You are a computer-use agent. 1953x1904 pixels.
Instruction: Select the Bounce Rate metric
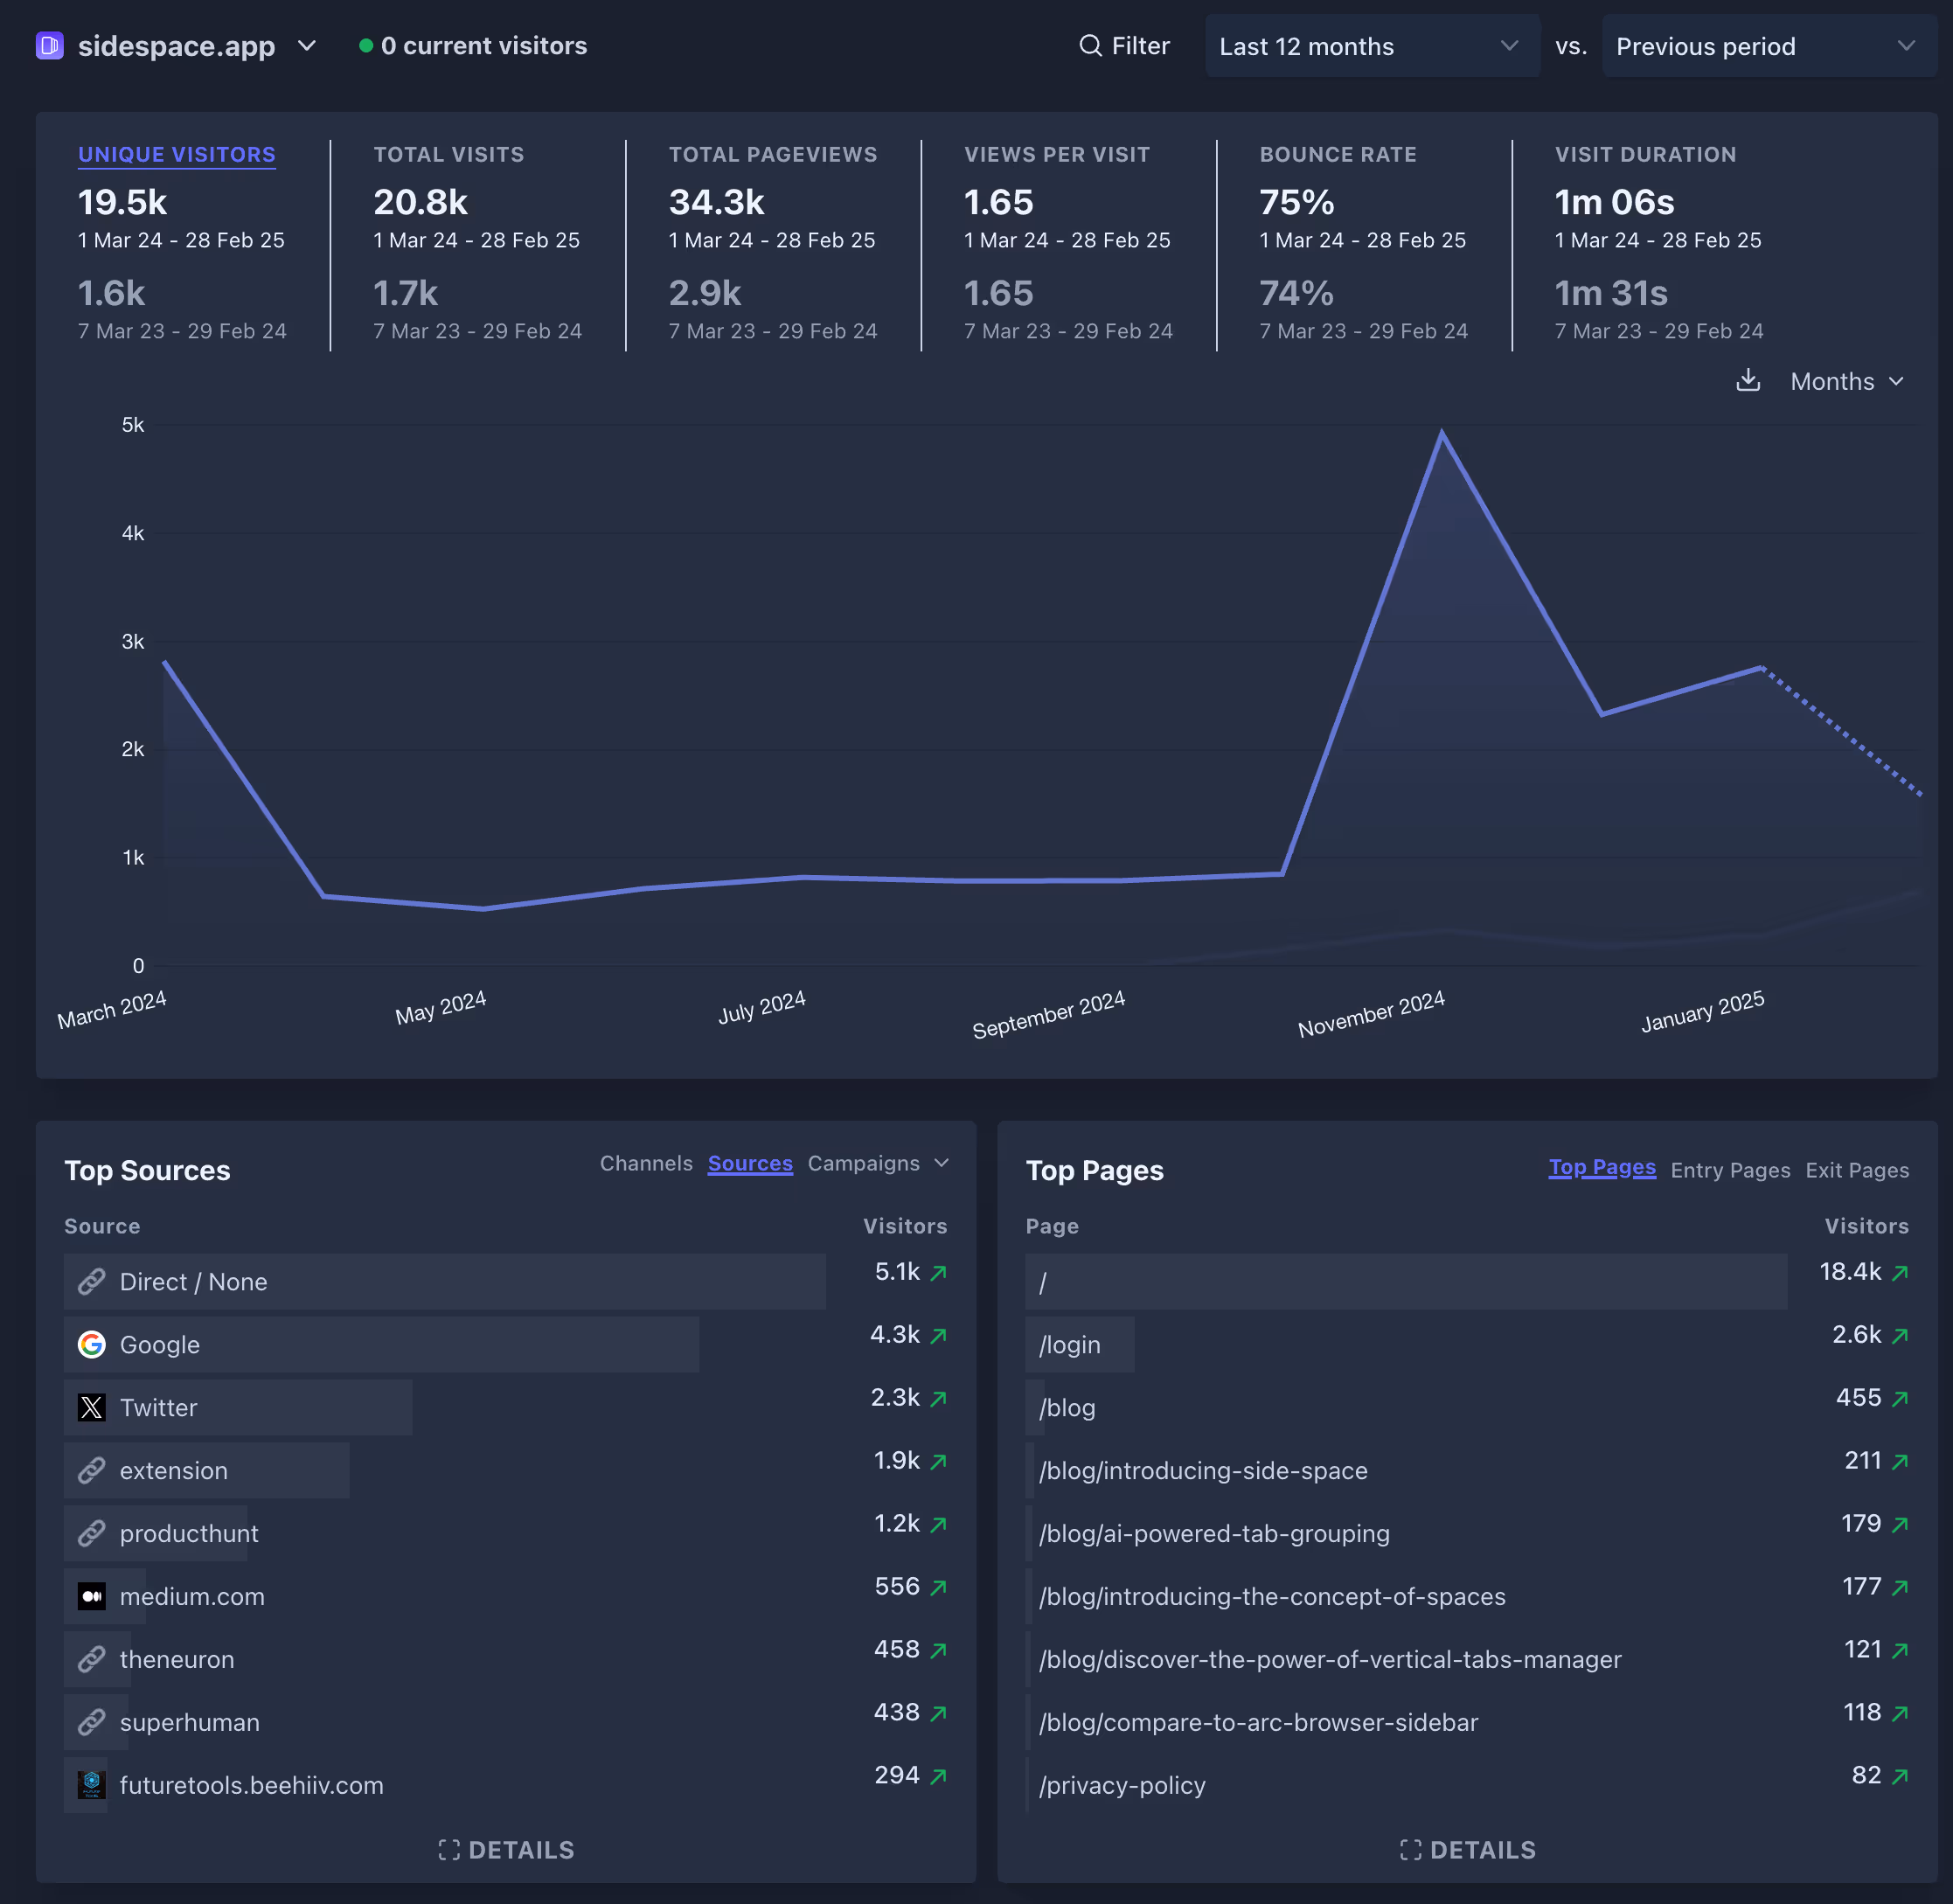1337,155
